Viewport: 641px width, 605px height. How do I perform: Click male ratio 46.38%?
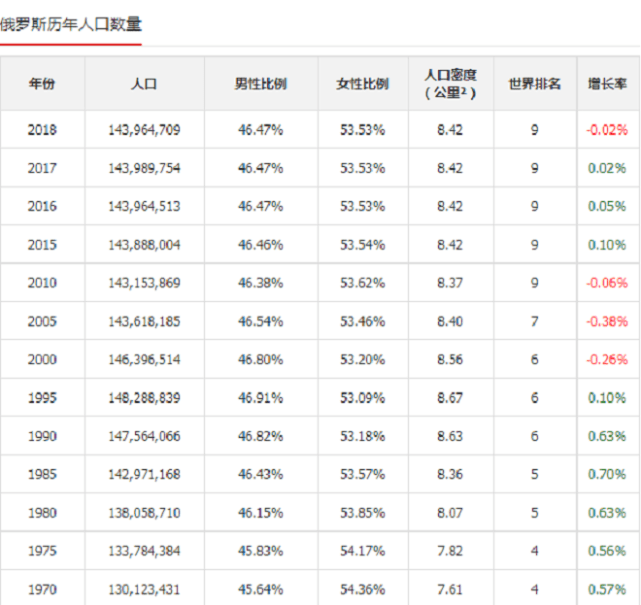[x=261, y=283]
